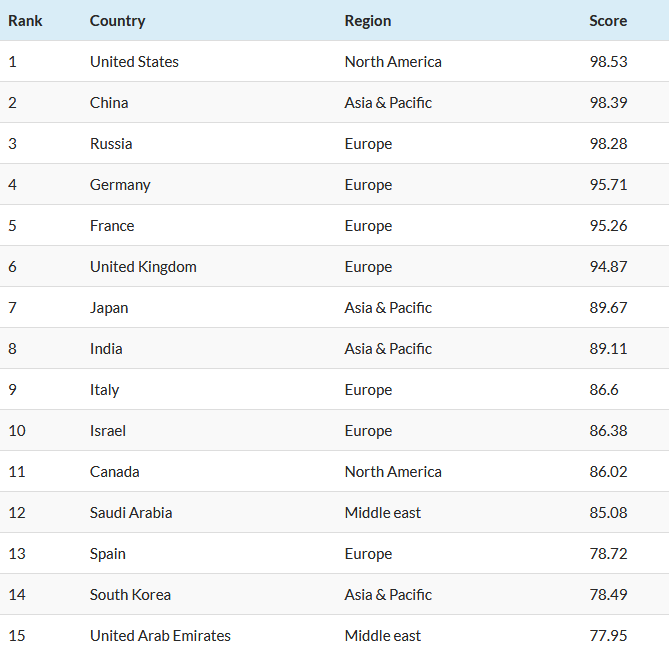This screenshot has height=655, width=669.
Task: Click the score 98.53 in the first row
Action: [x=608, y=62]
